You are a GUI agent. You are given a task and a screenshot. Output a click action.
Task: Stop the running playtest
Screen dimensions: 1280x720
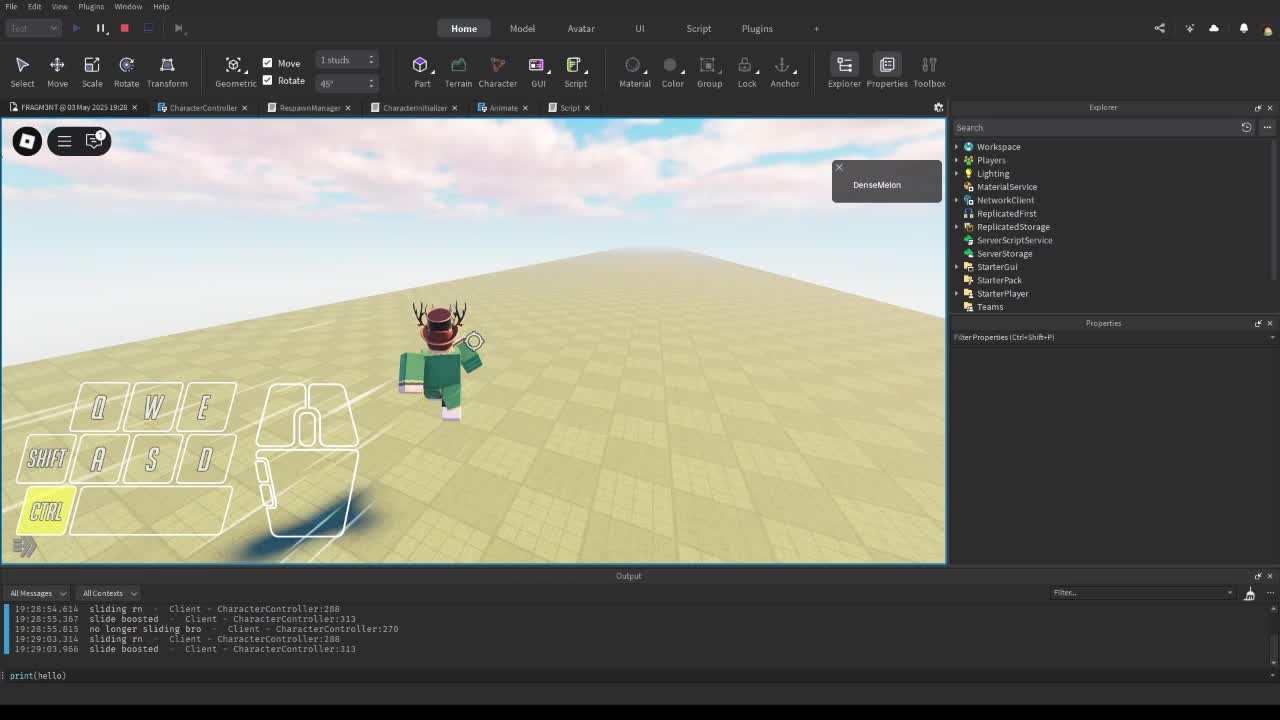(x=124, y=28)
